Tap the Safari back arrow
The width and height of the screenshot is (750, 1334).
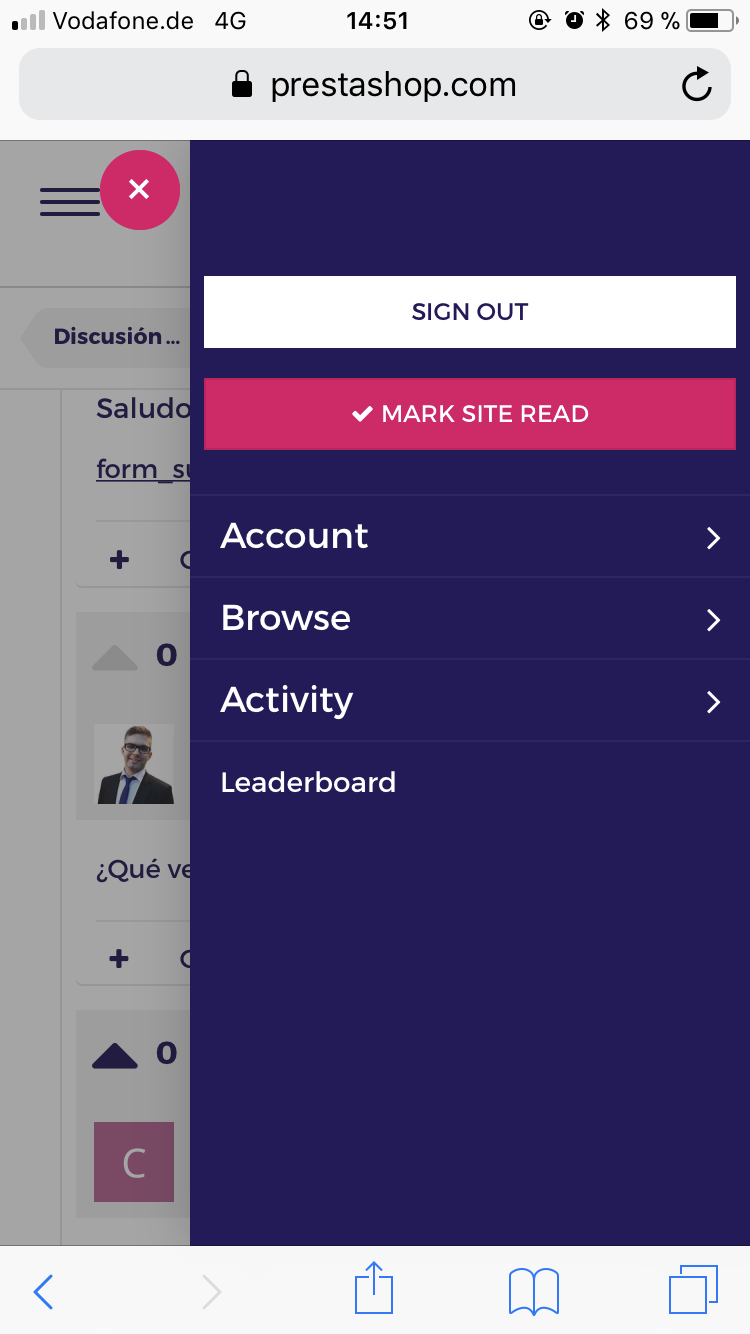[x=43, y=1292]
